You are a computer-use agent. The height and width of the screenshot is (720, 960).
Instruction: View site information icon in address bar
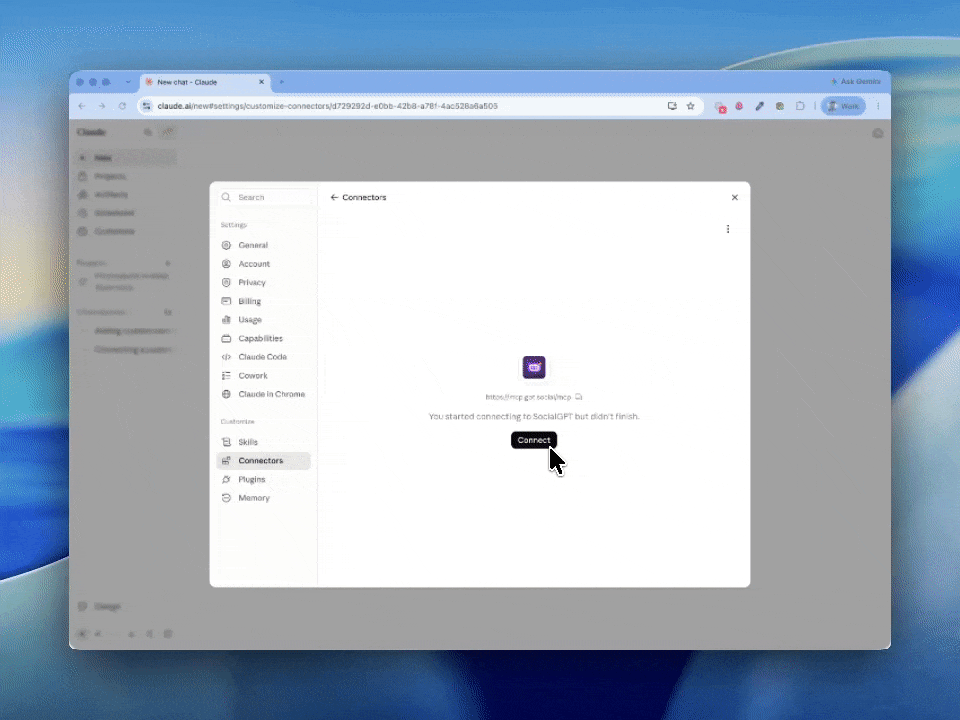[x=146, y=106]
